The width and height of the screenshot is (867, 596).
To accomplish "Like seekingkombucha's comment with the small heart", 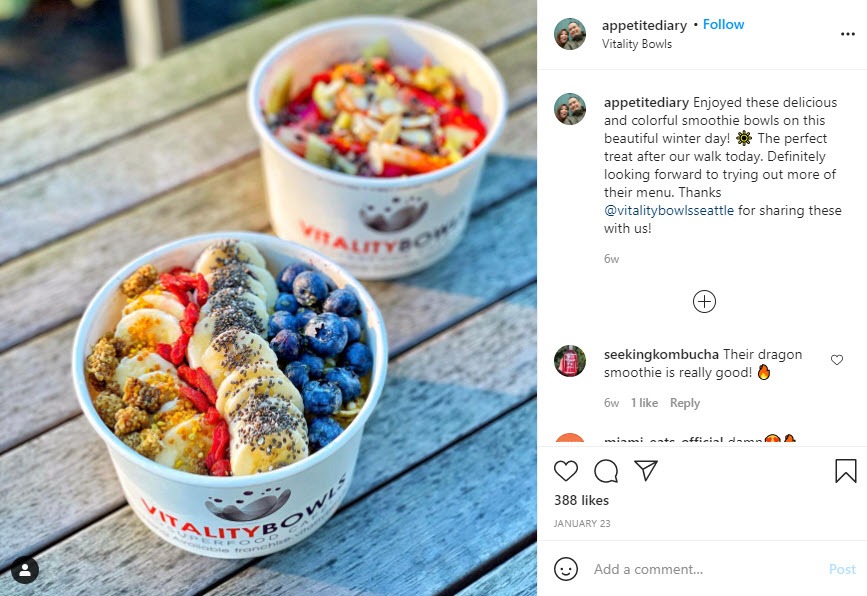I will (x=837, y=360).
